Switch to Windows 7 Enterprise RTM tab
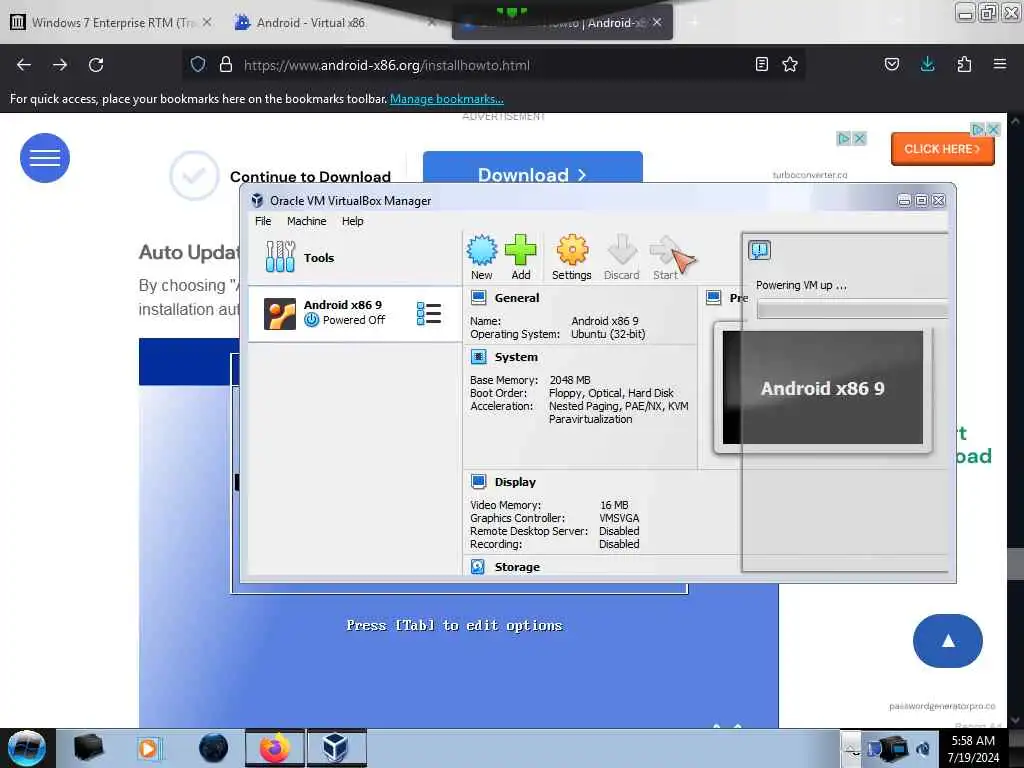This screenshot has width=1024, height=768. (x=112, y=23)
